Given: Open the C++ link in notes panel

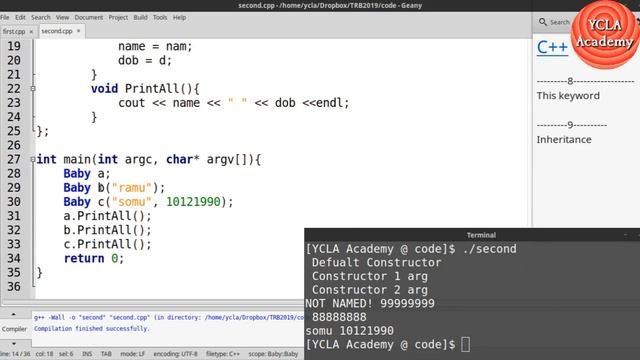Looking at the screenshot, I should [x=552, y=47].
